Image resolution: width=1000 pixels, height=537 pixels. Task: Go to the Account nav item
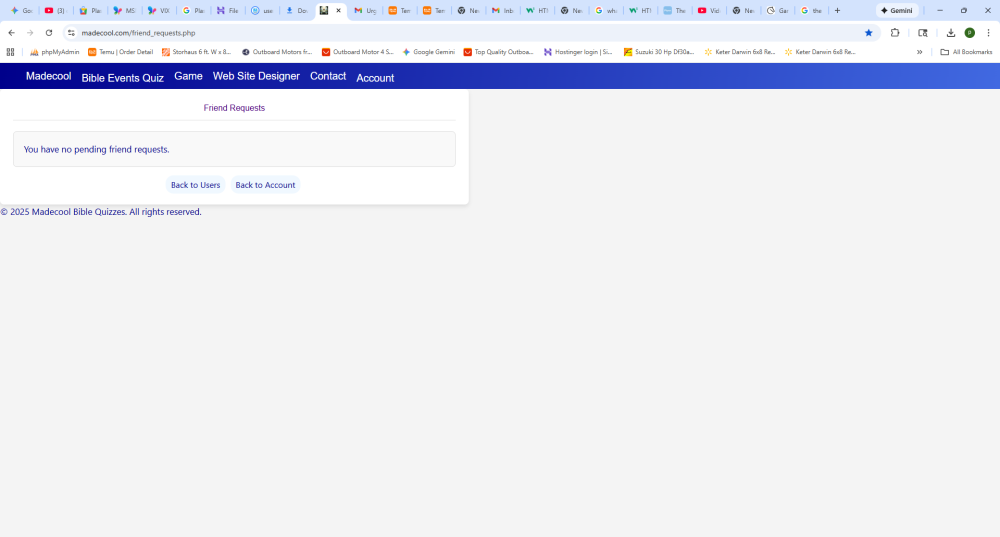pyautogui.click(x=375, y=77)
